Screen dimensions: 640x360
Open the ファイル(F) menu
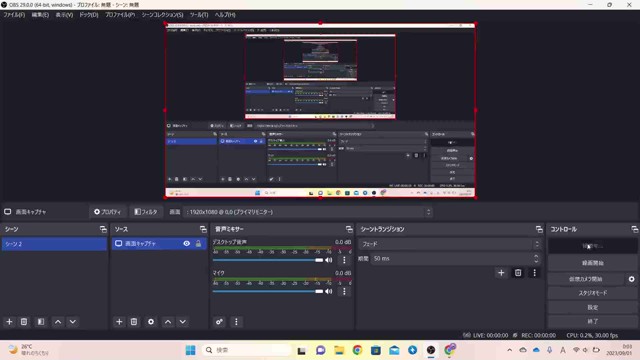coord(14,15)
